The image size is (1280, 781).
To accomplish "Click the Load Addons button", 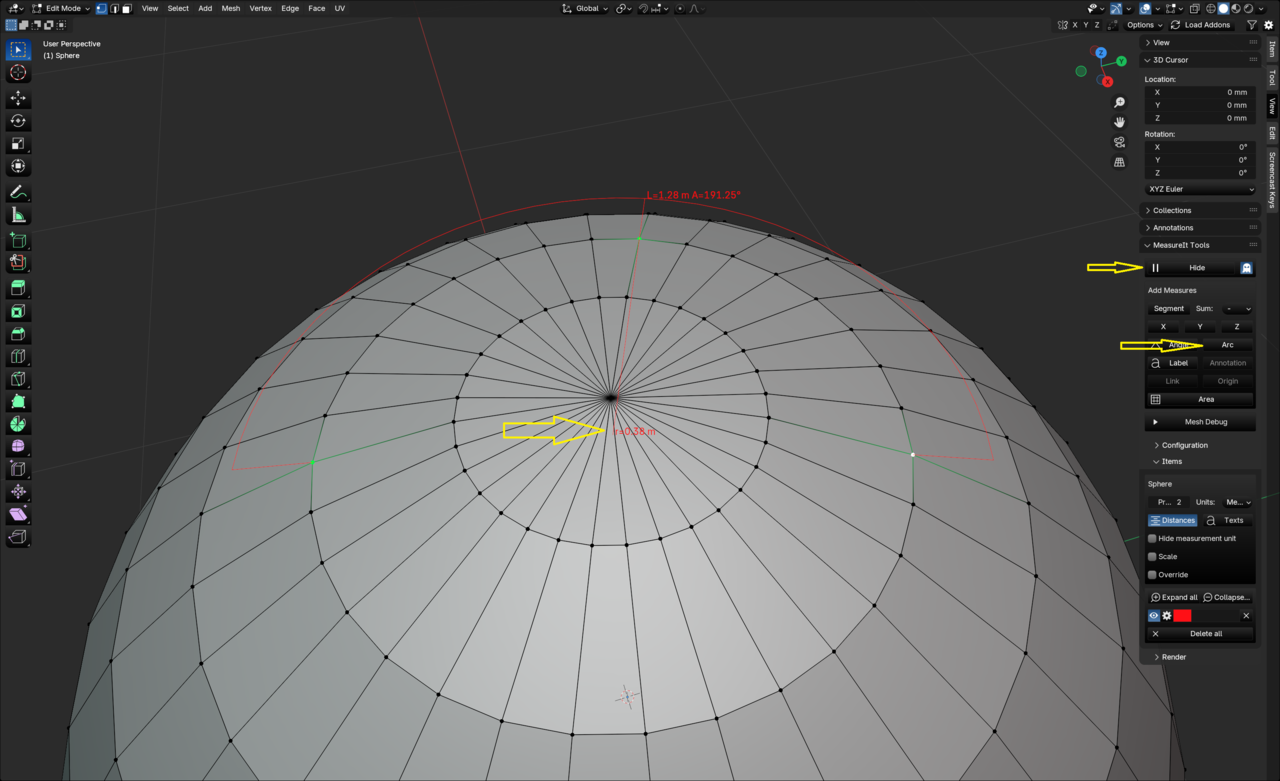I will click(x=1200, y=25).
